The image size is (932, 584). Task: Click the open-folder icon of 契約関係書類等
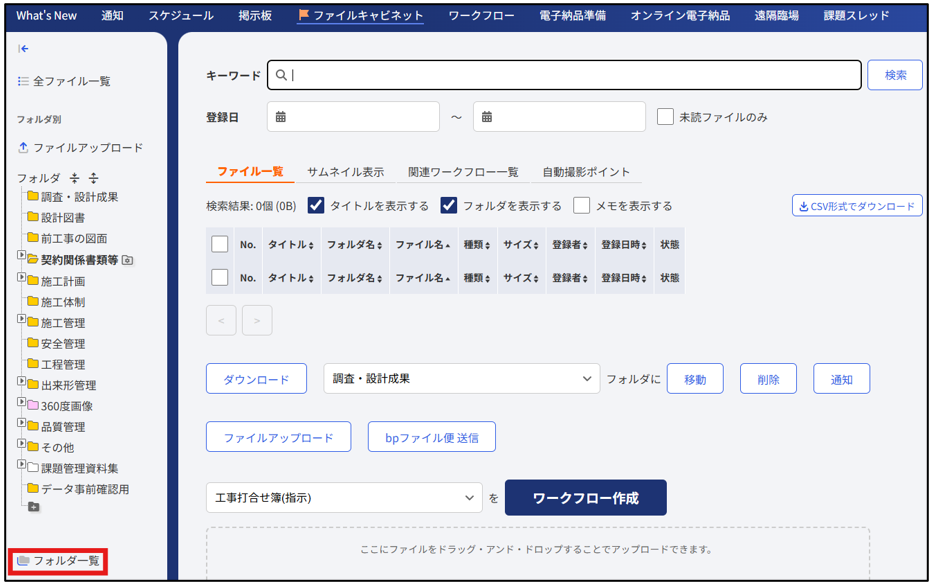33,260
